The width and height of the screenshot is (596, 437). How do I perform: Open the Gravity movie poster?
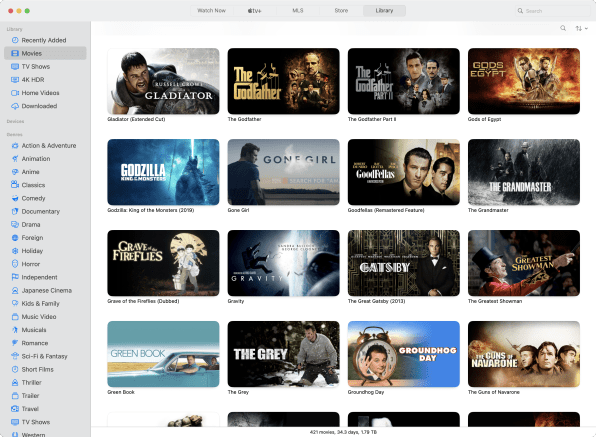point(284,263)
